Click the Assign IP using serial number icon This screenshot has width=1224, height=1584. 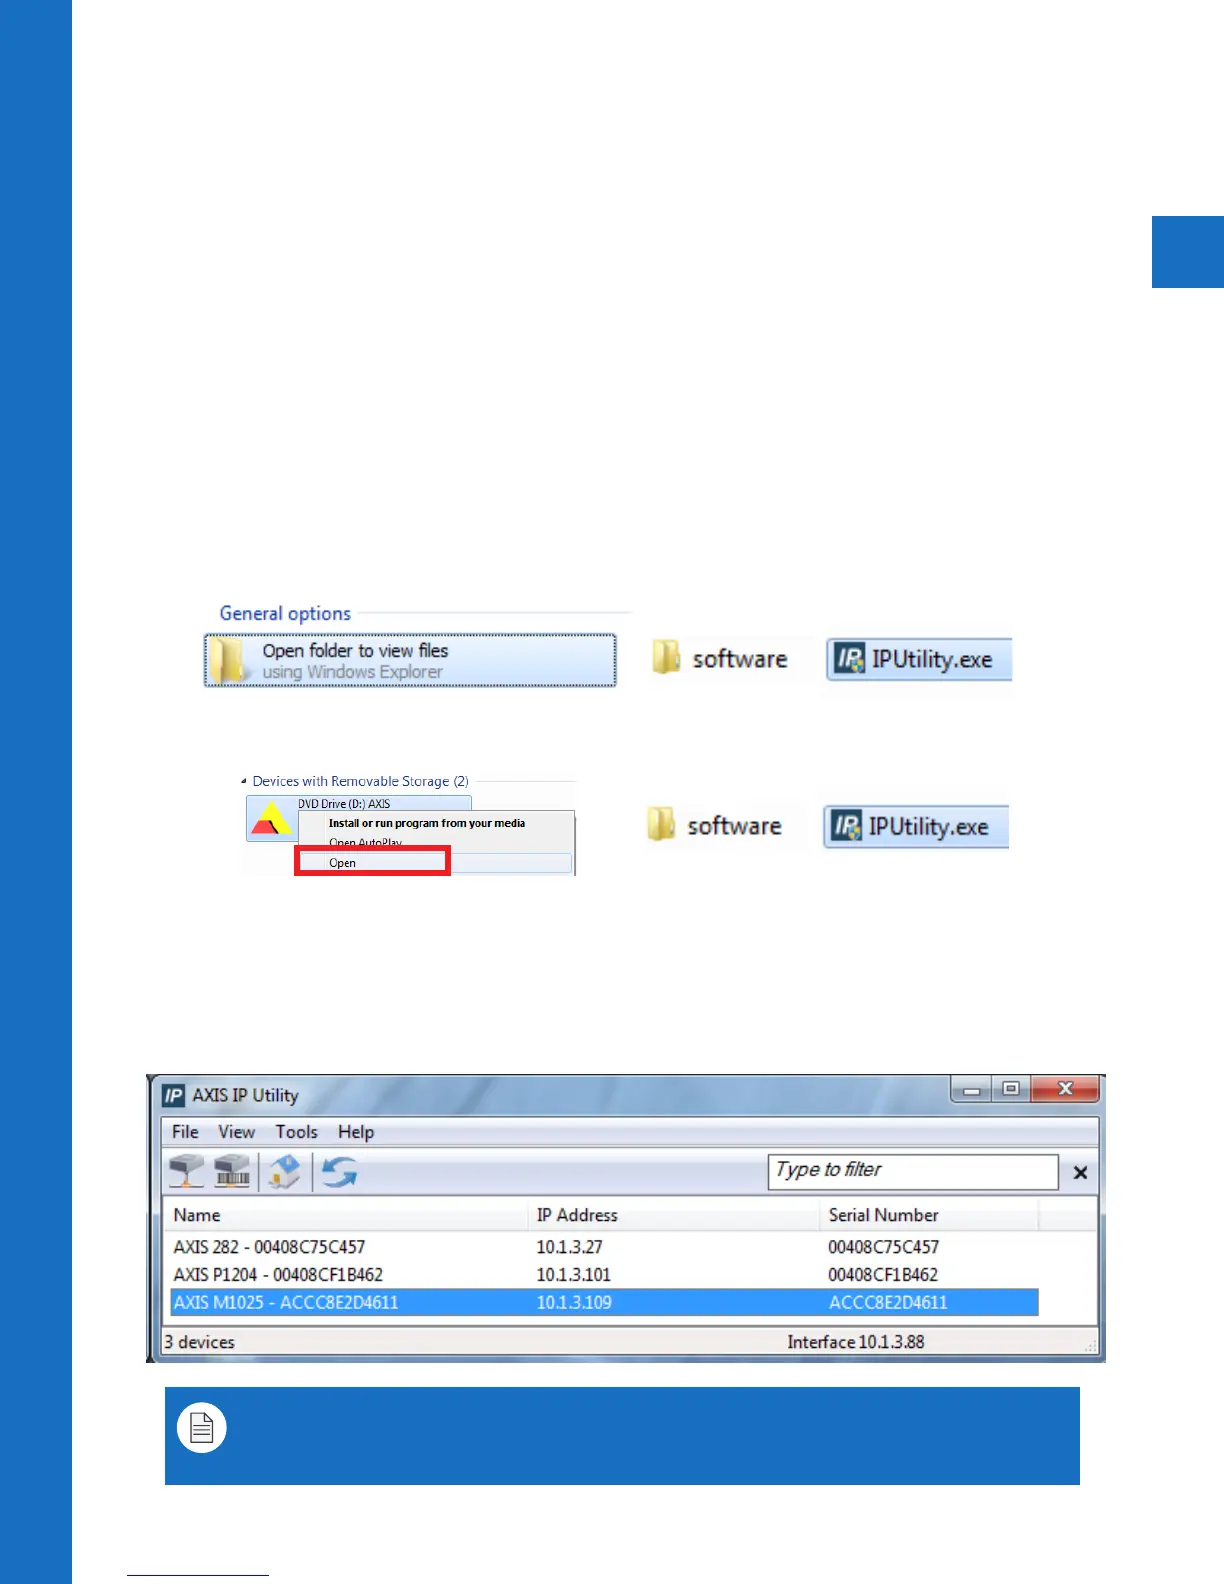[232, 1171]
